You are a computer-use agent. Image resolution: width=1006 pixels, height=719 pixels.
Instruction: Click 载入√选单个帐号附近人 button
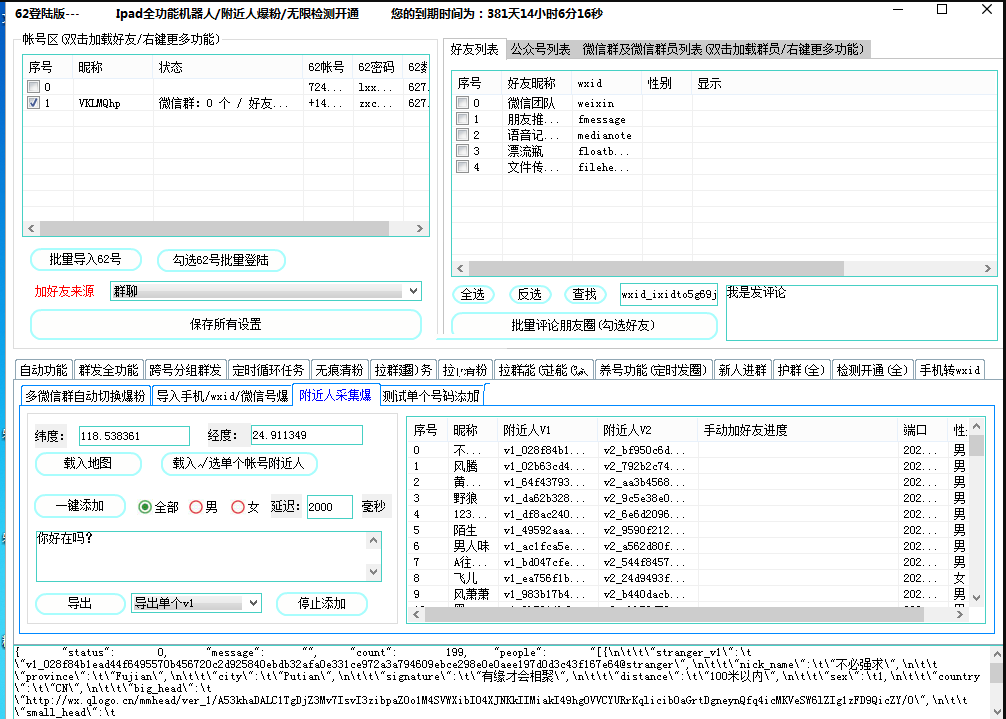click(x=239, y=463)
